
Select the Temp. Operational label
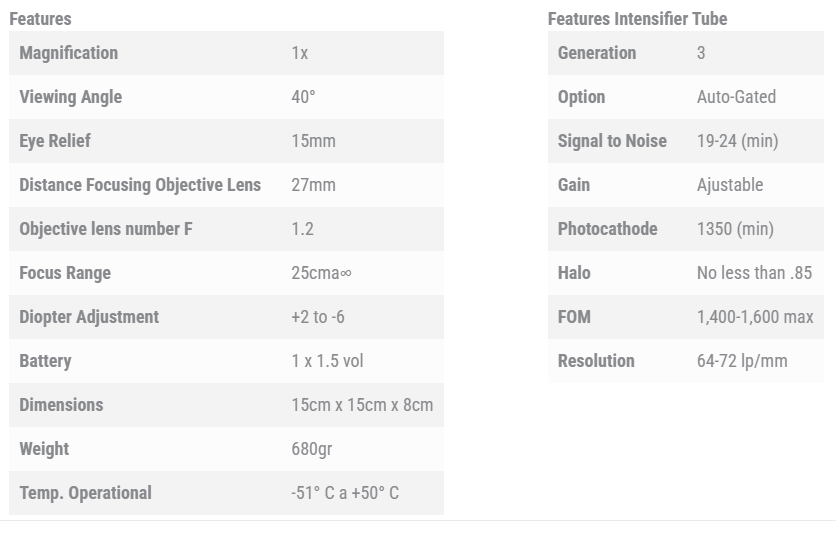[85, 493]
